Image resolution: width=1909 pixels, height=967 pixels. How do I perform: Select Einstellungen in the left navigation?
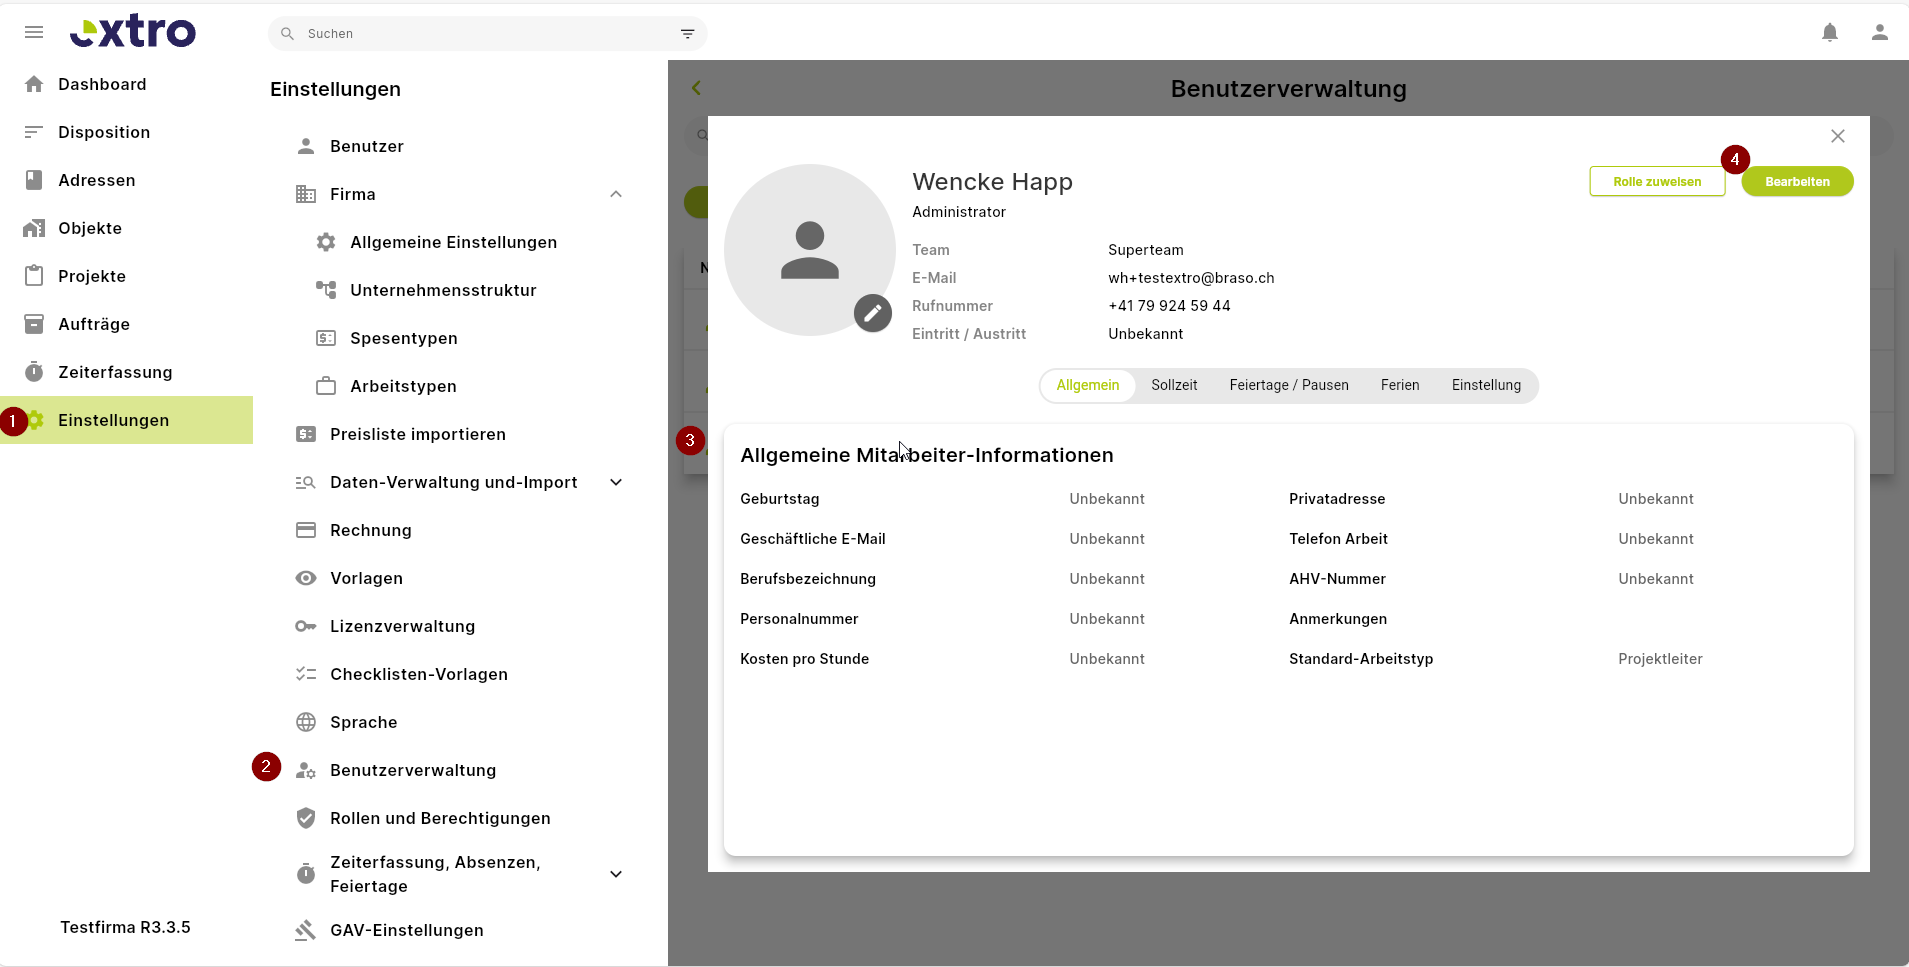(x=126, y=420)
